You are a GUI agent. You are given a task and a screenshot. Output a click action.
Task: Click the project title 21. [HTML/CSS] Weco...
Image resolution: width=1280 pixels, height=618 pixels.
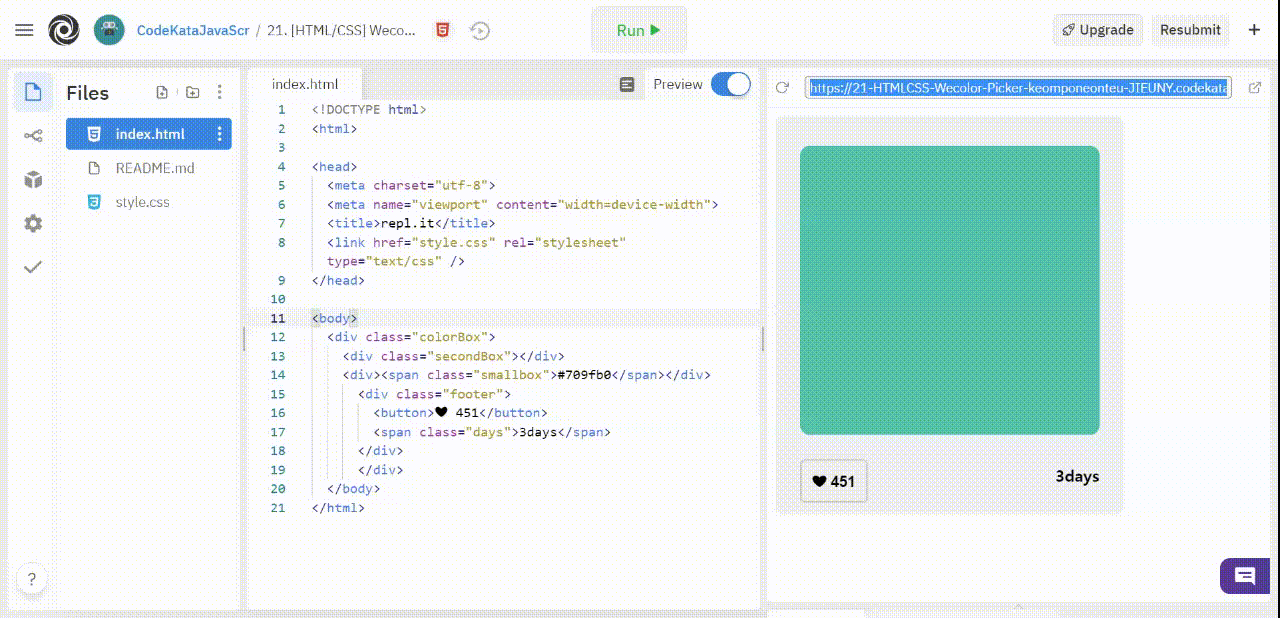point(343,30)
